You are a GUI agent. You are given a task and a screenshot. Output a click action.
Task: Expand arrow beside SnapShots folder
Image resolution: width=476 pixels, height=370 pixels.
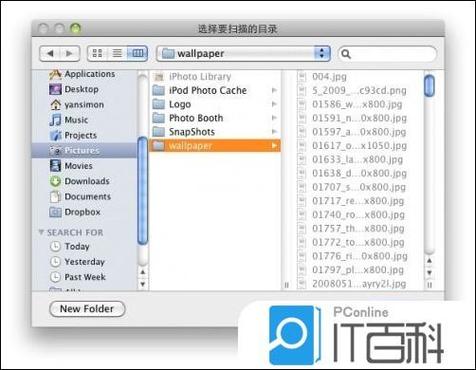(274, 132)
